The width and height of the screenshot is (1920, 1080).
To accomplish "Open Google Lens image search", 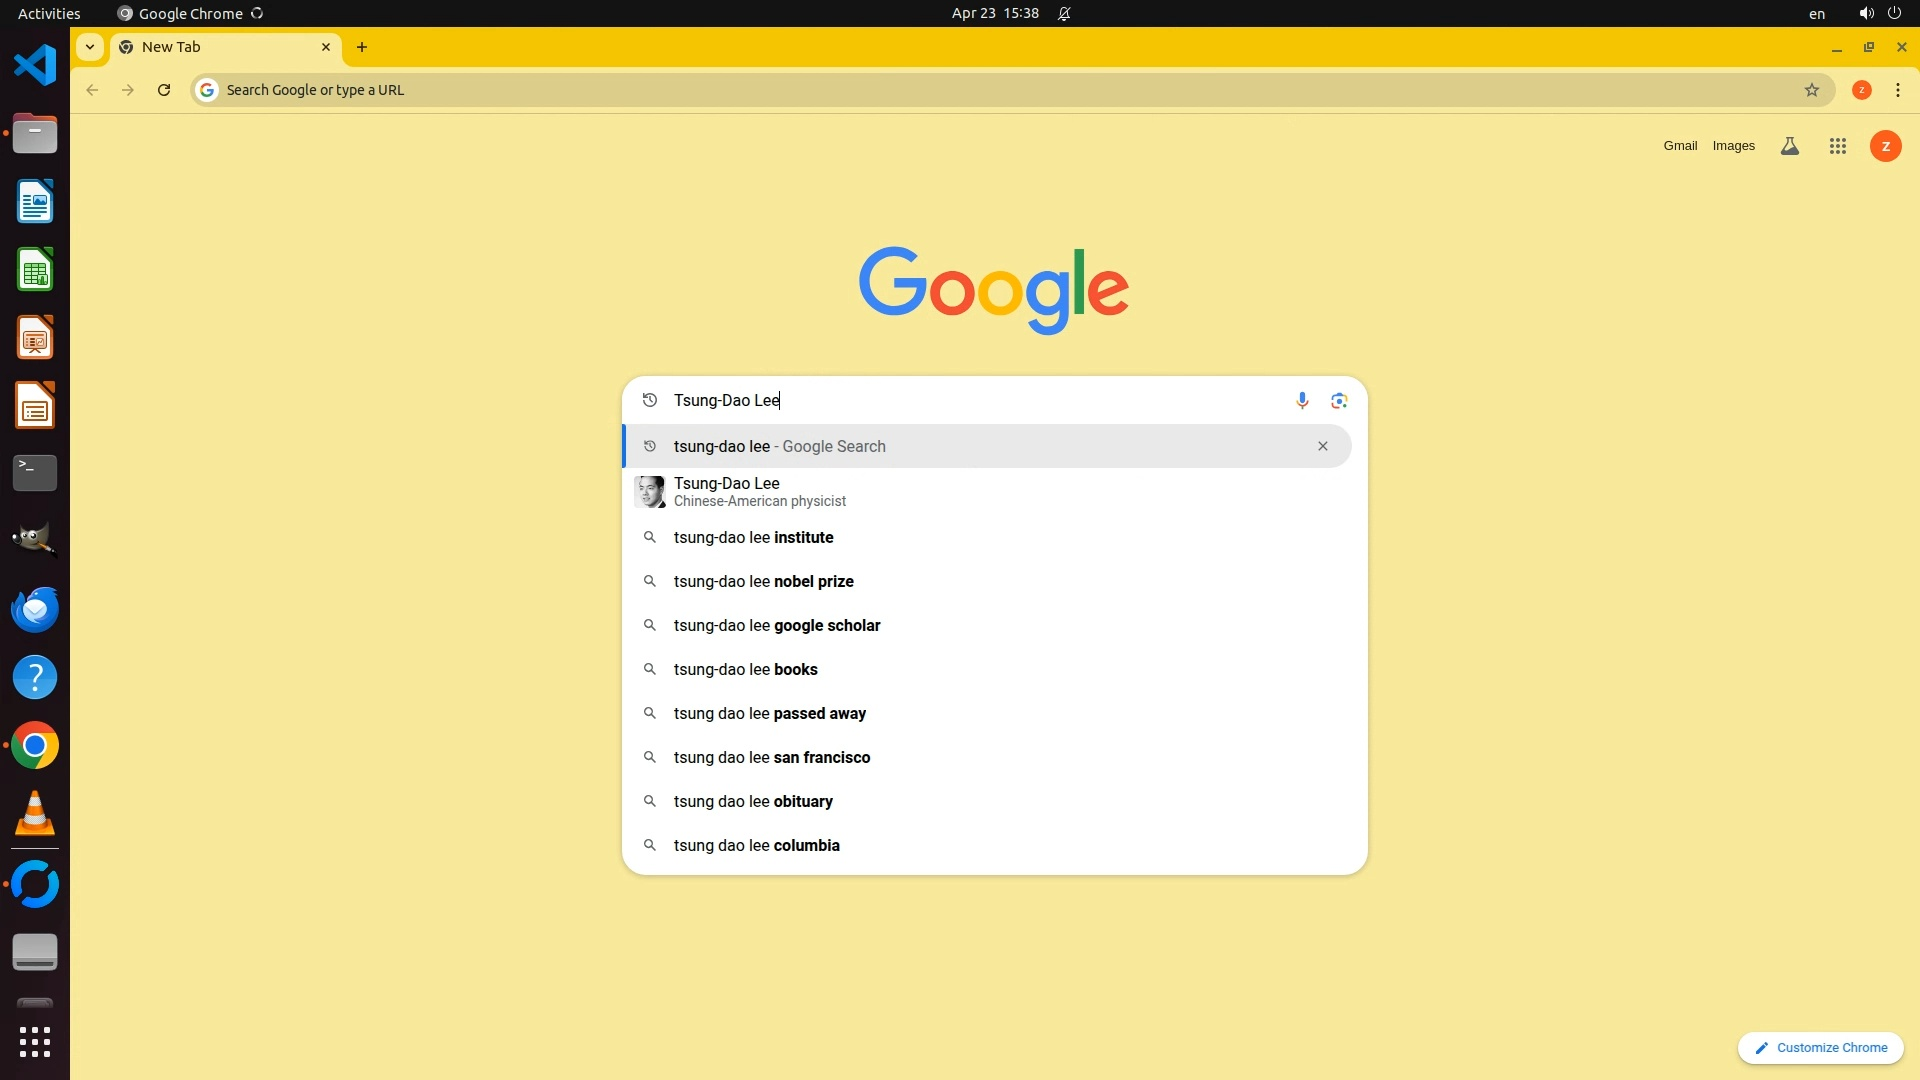I will click(x=1339, y=400).
